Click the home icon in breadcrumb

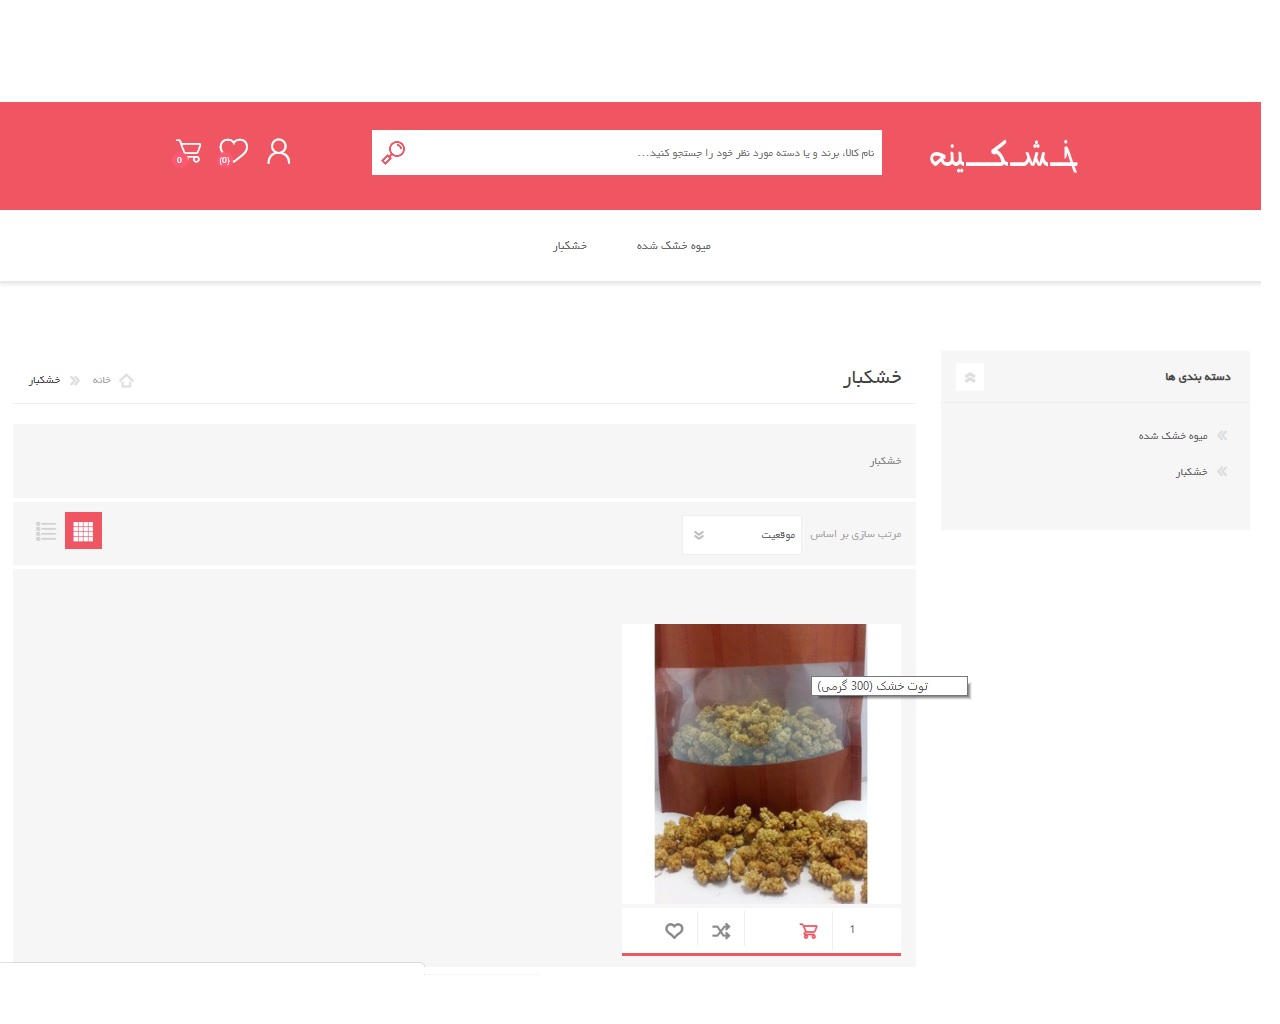pyautogui.click(x=126, y=380)
